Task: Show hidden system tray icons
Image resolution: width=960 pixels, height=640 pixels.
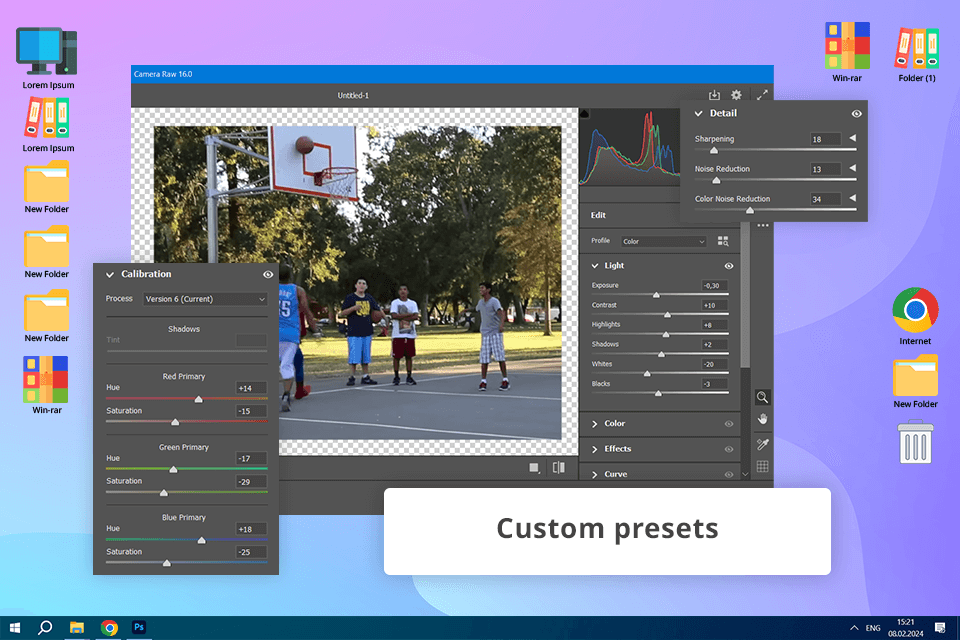Action: pyautogui.click(x=853, y=628)
